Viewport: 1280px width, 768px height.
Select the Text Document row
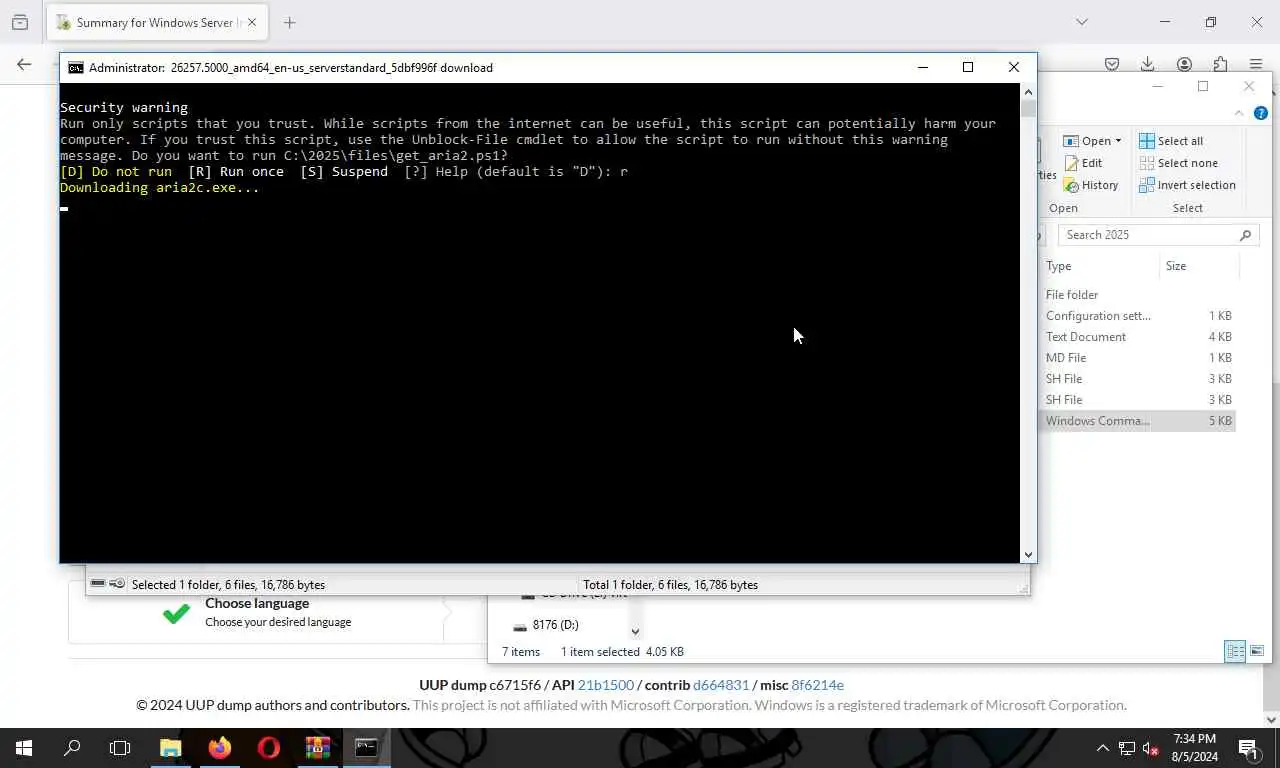1138,337
